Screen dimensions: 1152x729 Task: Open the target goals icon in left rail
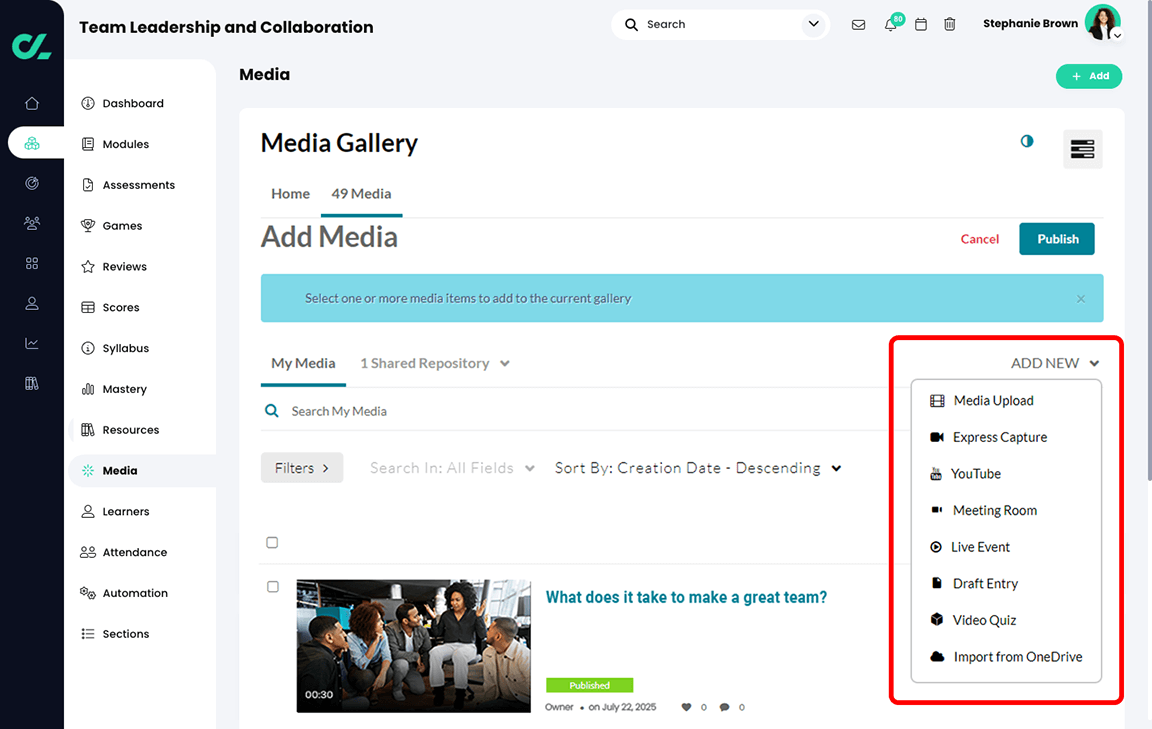(32, 183)
